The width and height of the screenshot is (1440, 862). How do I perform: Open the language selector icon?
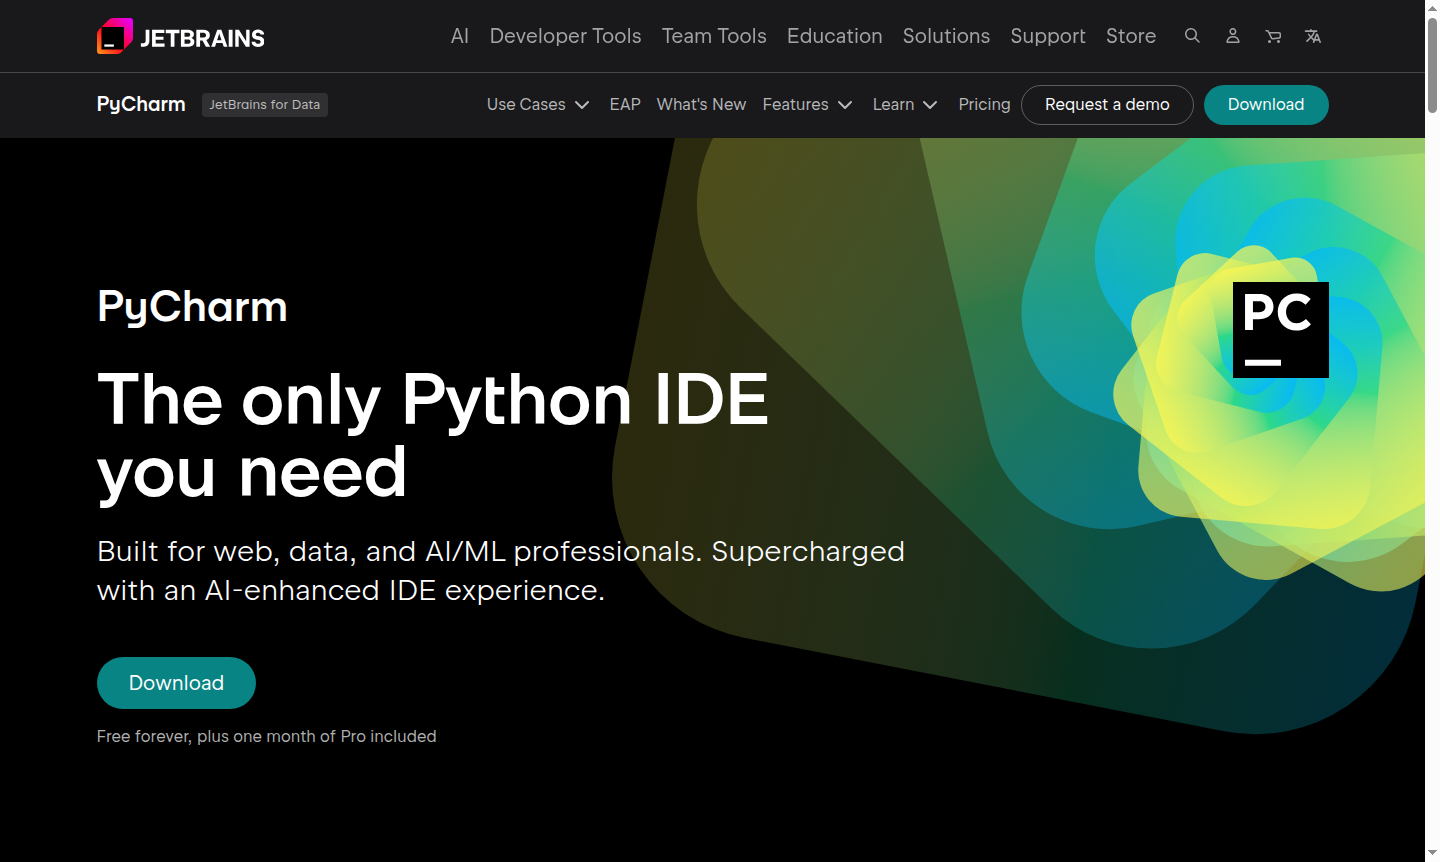(x=1312, y=36)
